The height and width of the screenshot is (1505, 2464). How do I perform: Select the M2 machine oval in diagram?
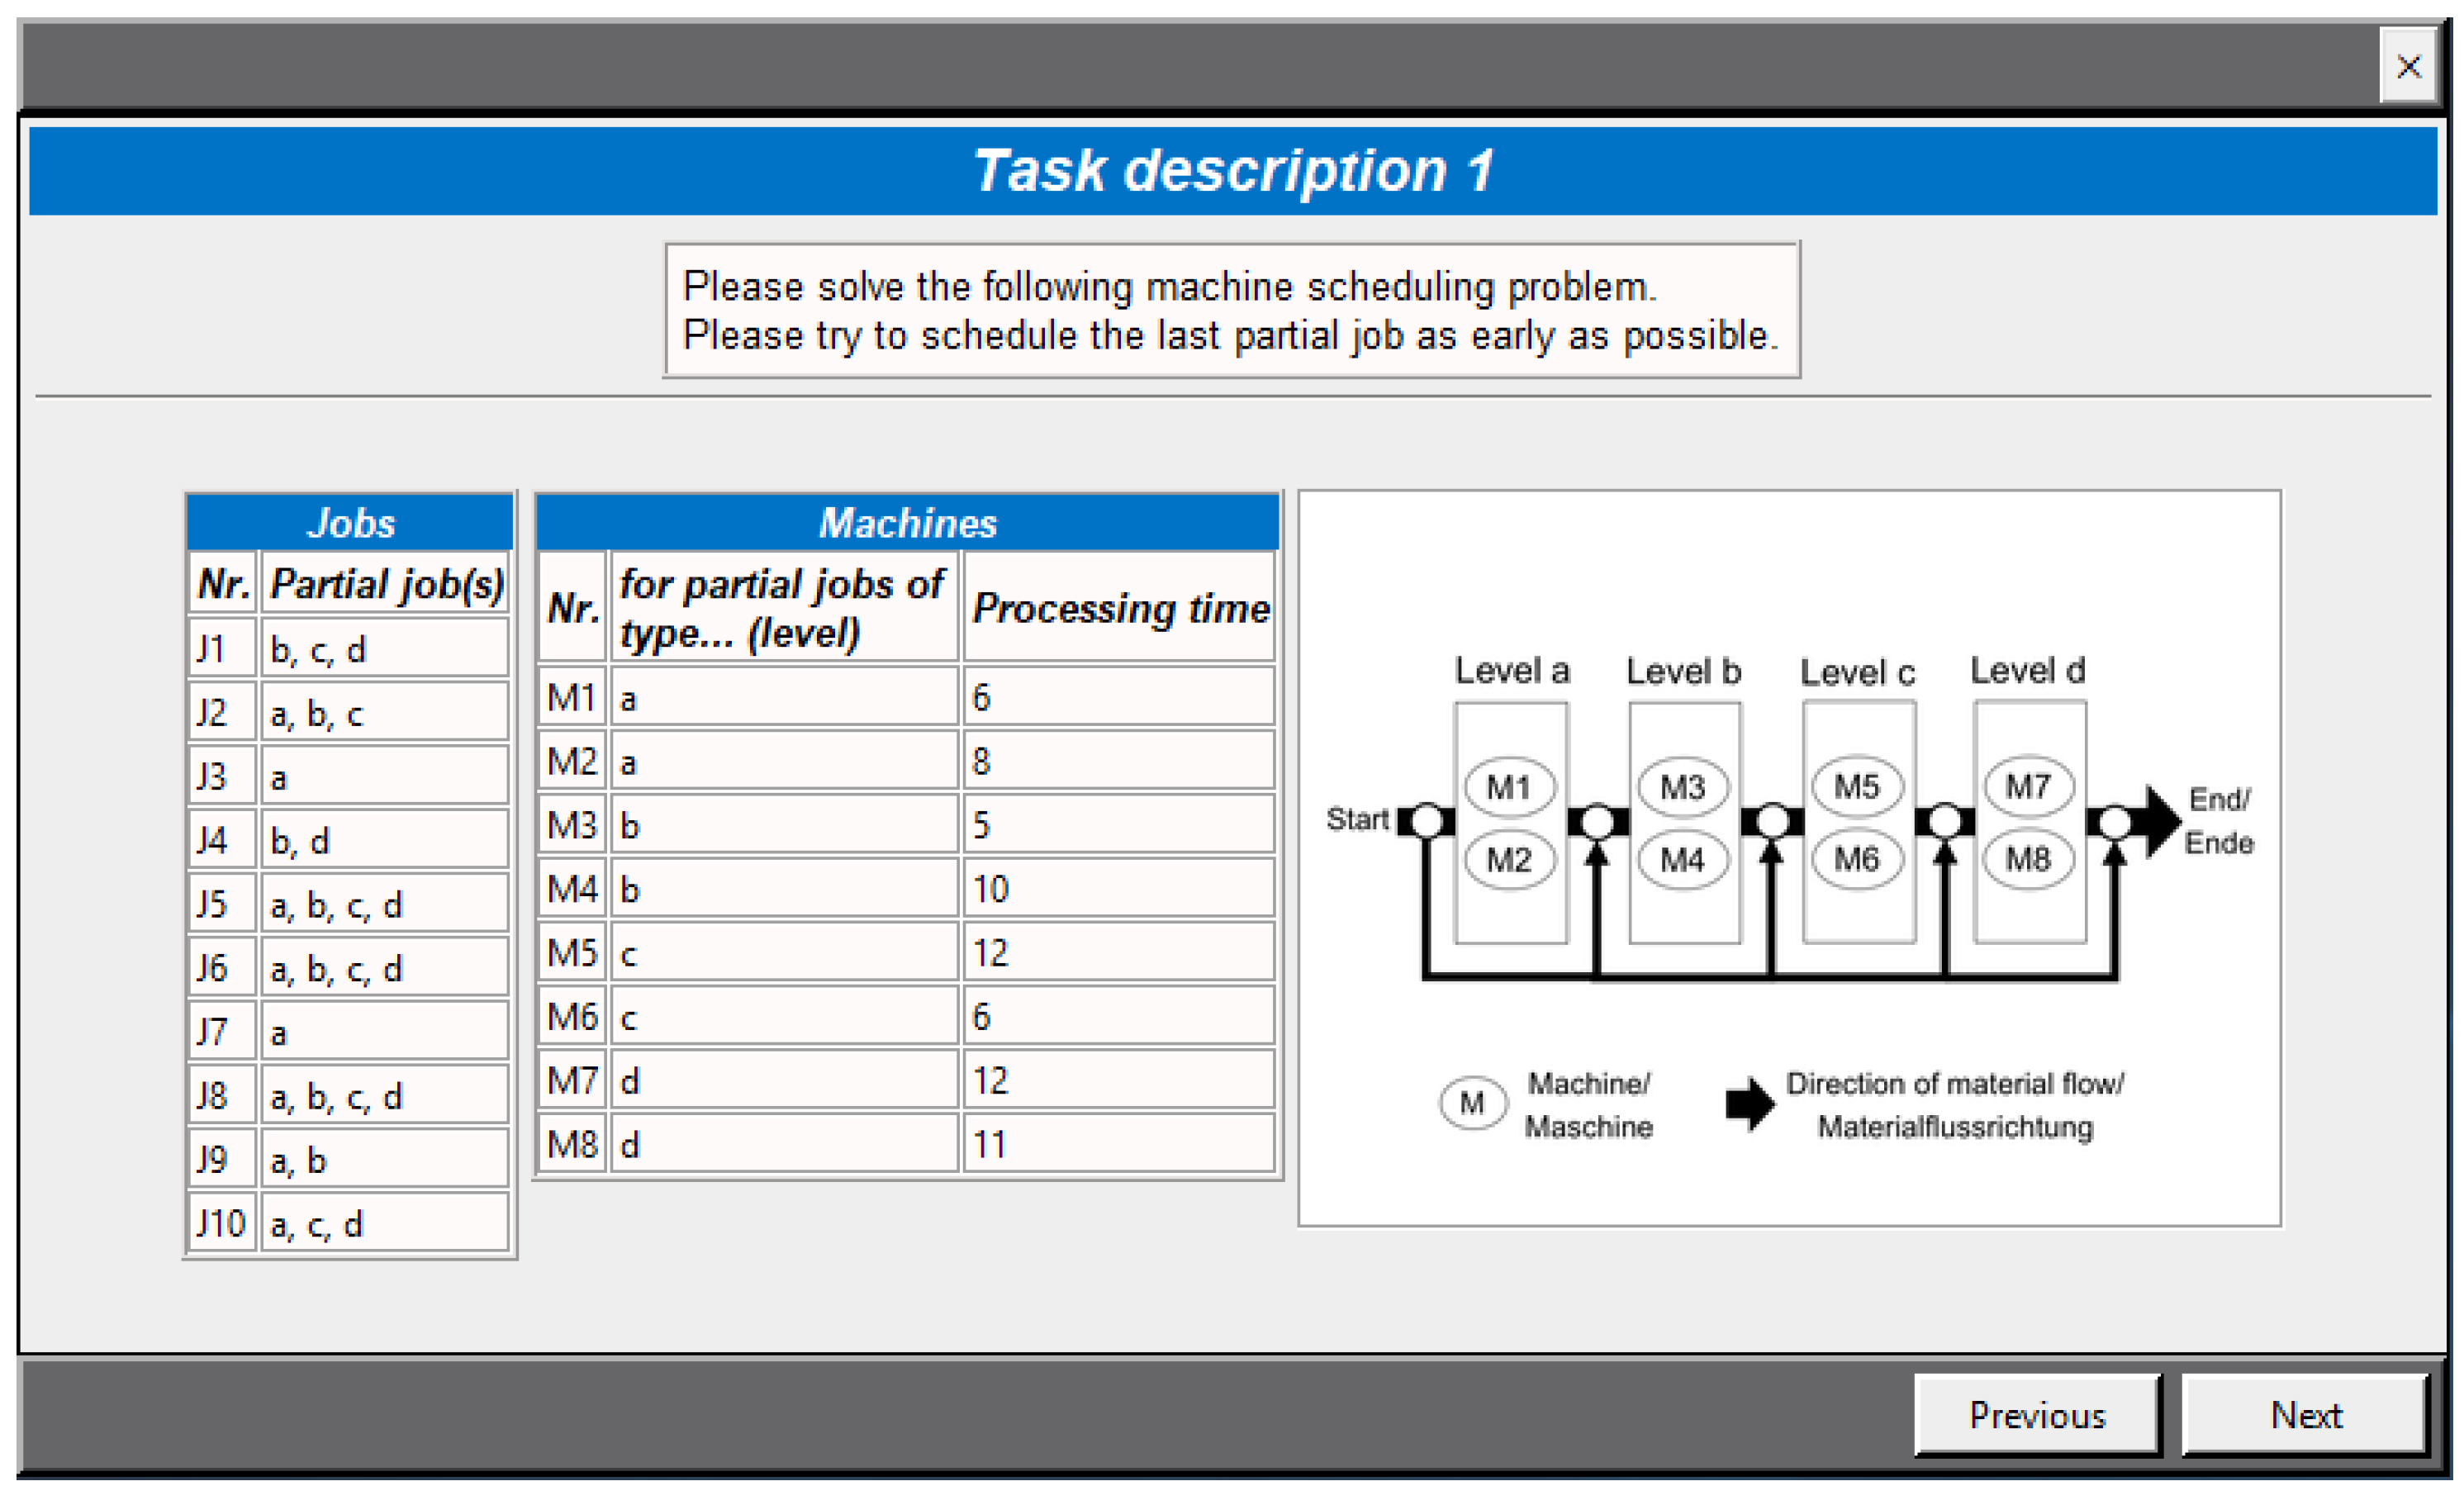point(1509,859)
